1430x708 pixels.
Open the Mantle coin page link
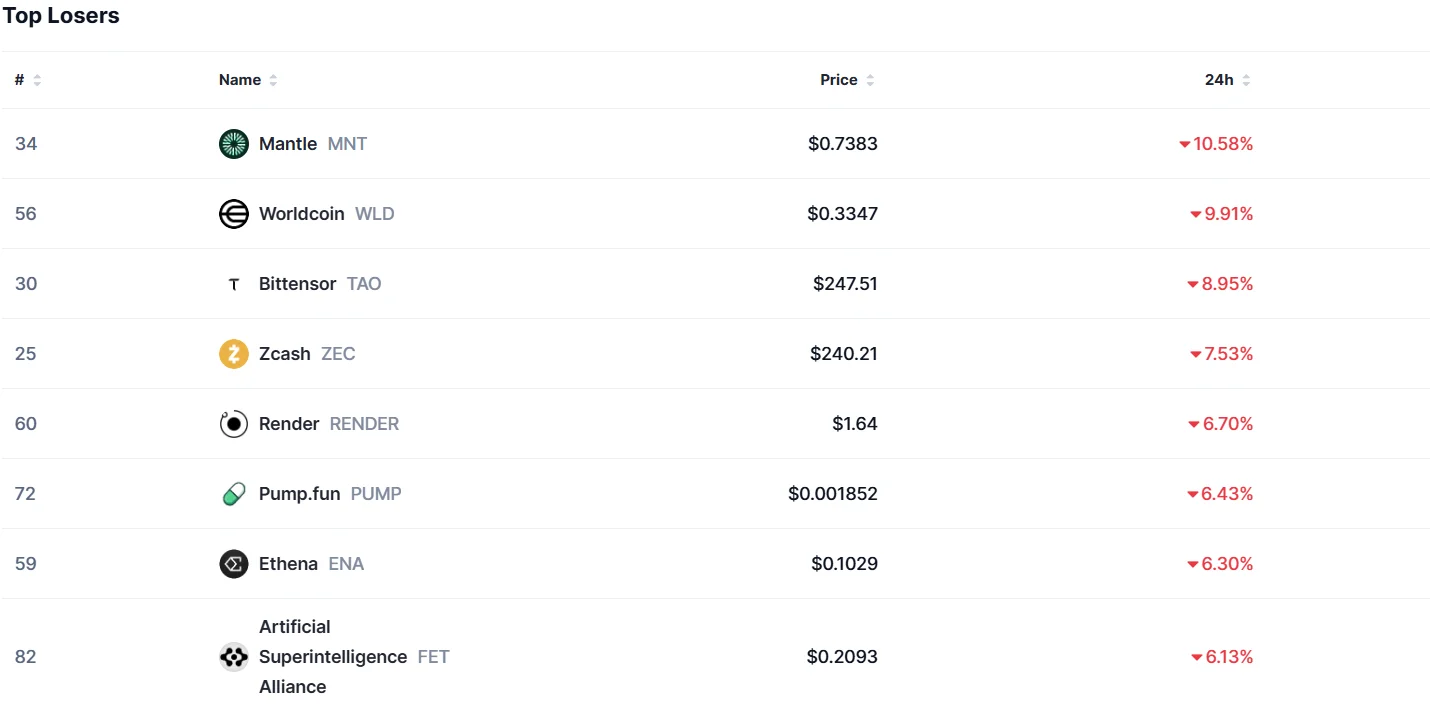coord(288,144)
